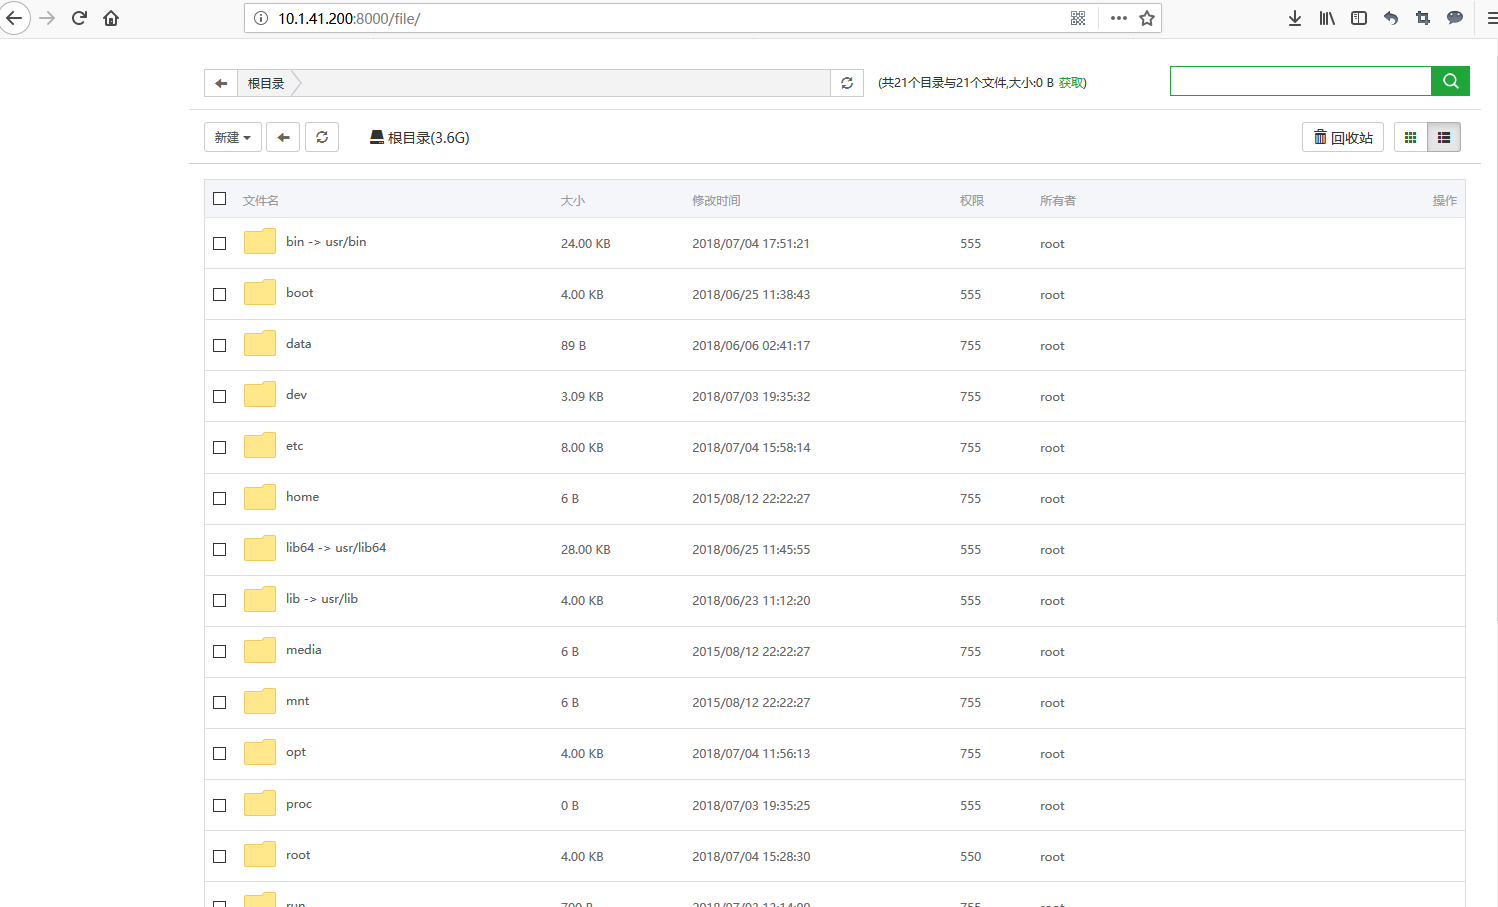Click the date 2018/06/06 02:41:17

(x=751, y=345)
